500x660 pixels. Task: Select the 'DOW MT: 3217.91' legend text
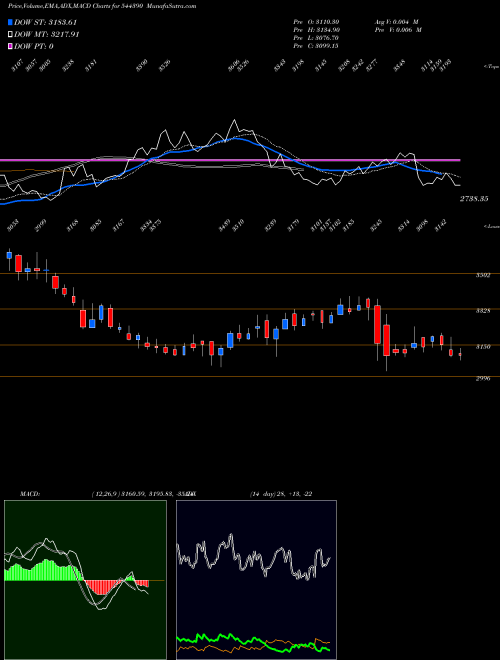(x=47, y=35)
